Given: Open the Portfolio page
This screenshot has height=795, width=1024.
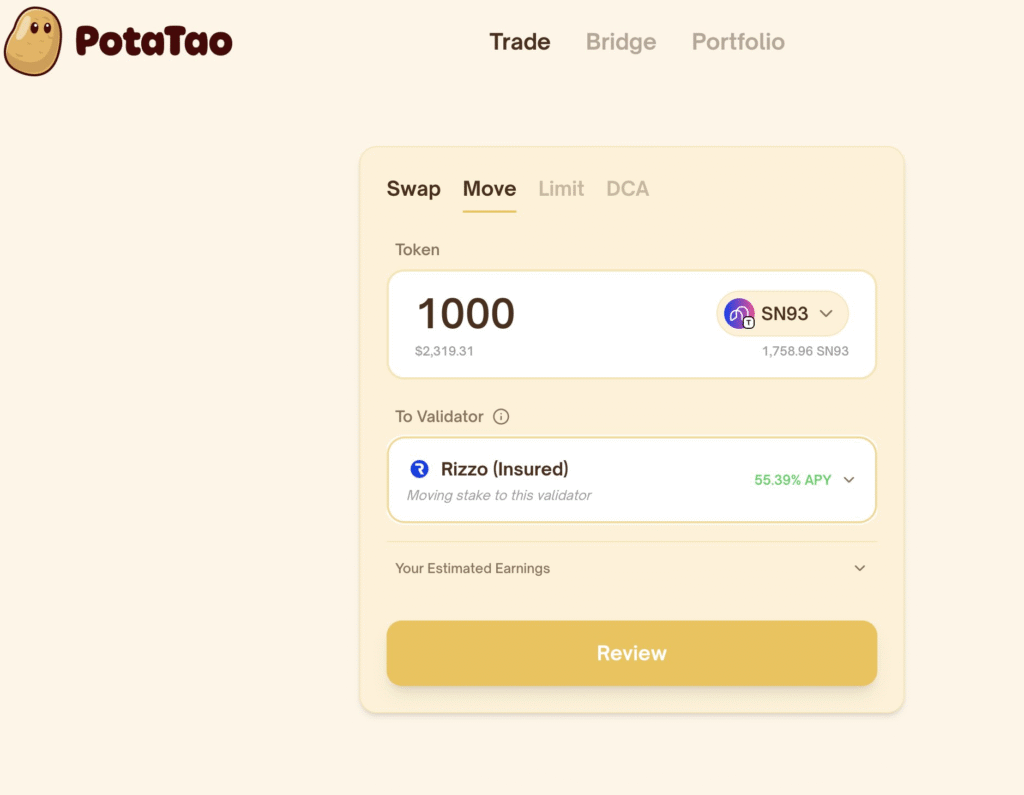Looking at the screenshot, I should 738,42.
